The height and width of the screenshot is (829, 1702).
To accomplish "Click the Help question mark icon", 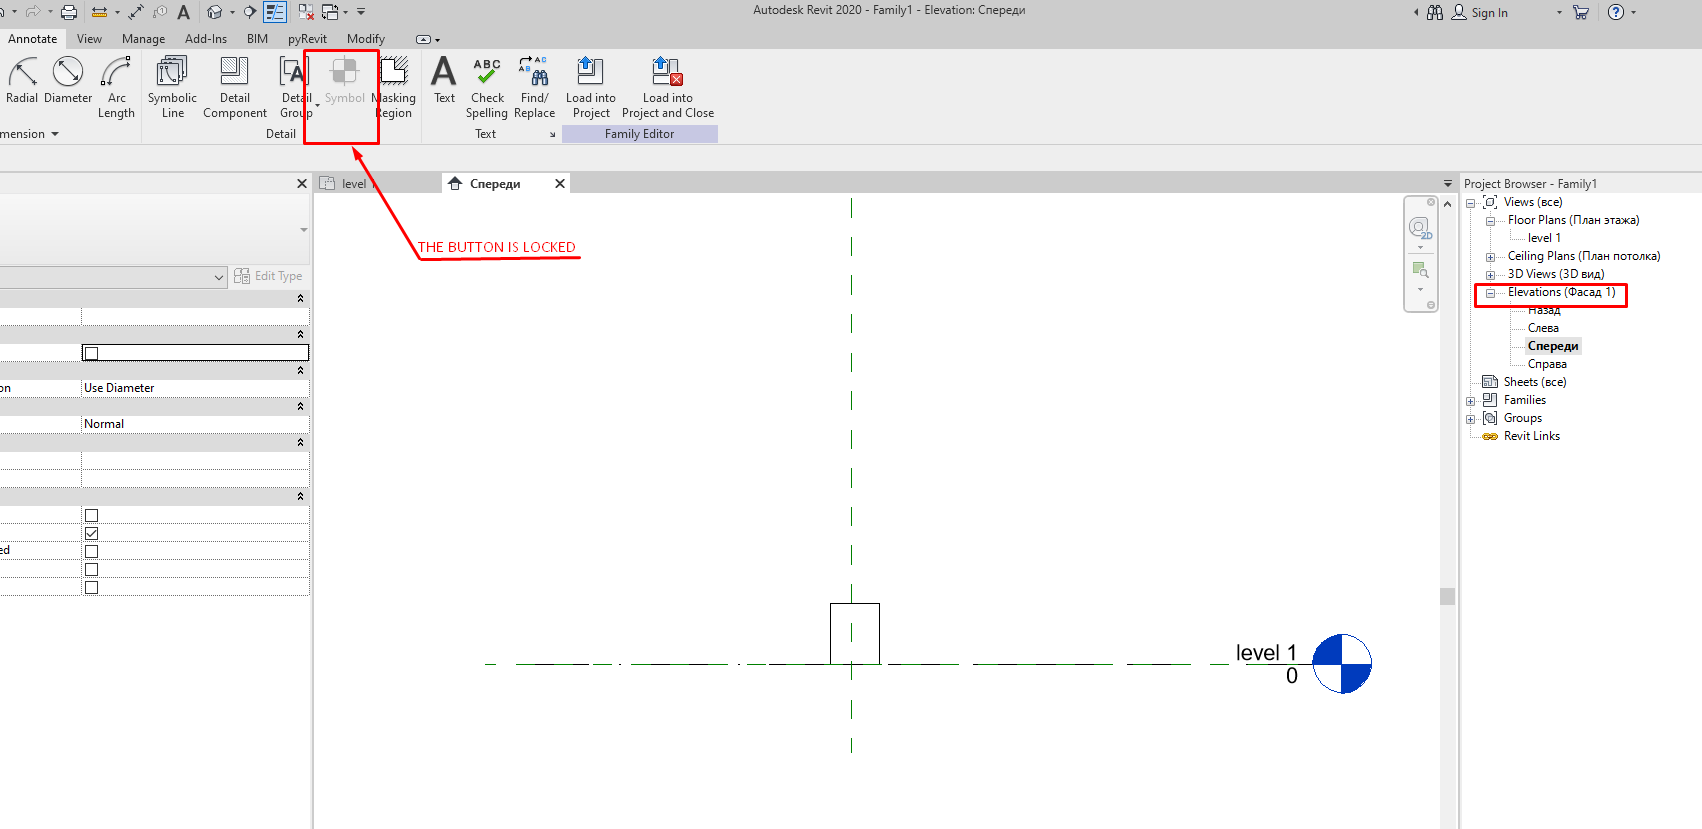I will (1616, 12).
